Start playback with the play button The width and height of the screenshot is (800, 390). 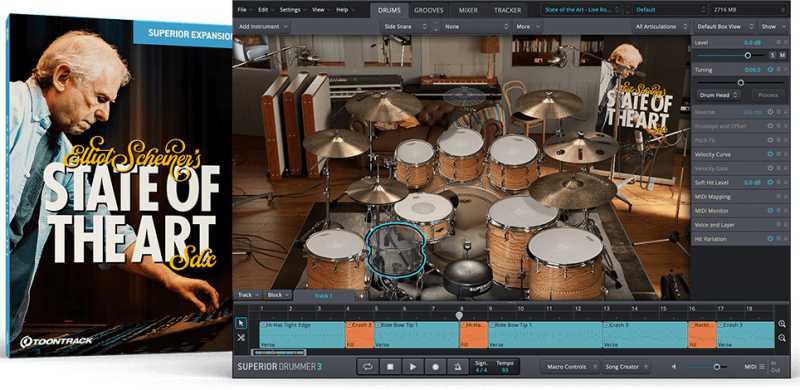[413, 367]
